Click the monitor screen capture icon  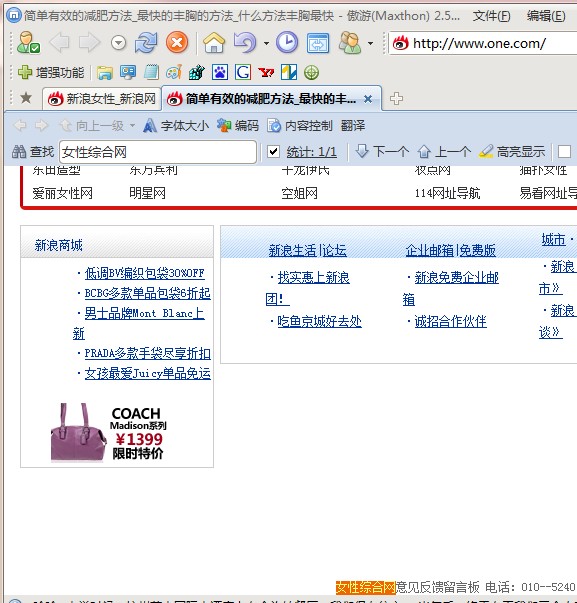(128, 72)
